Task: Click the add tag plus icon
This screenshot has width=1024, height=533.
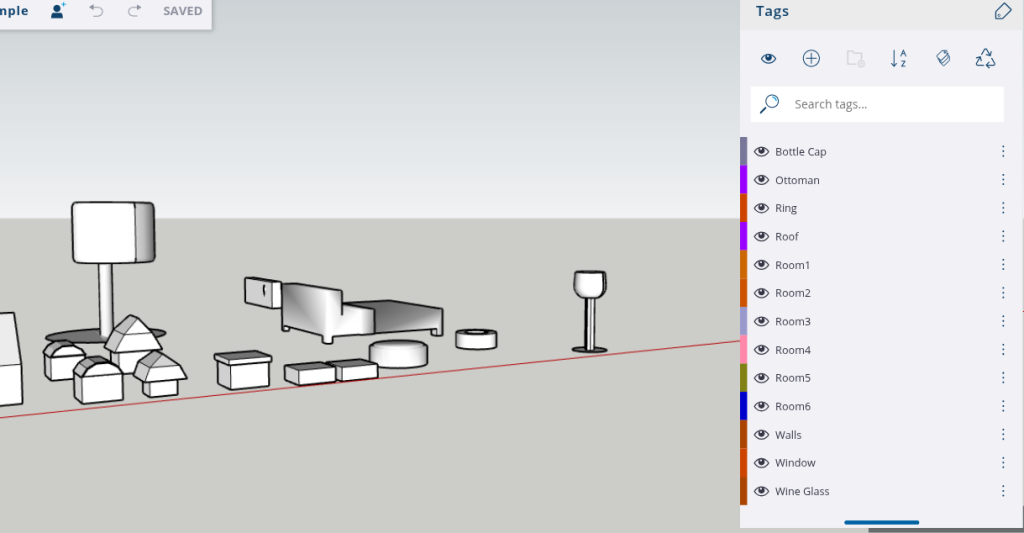Action: pyautogui.click(x=811, y=58)
